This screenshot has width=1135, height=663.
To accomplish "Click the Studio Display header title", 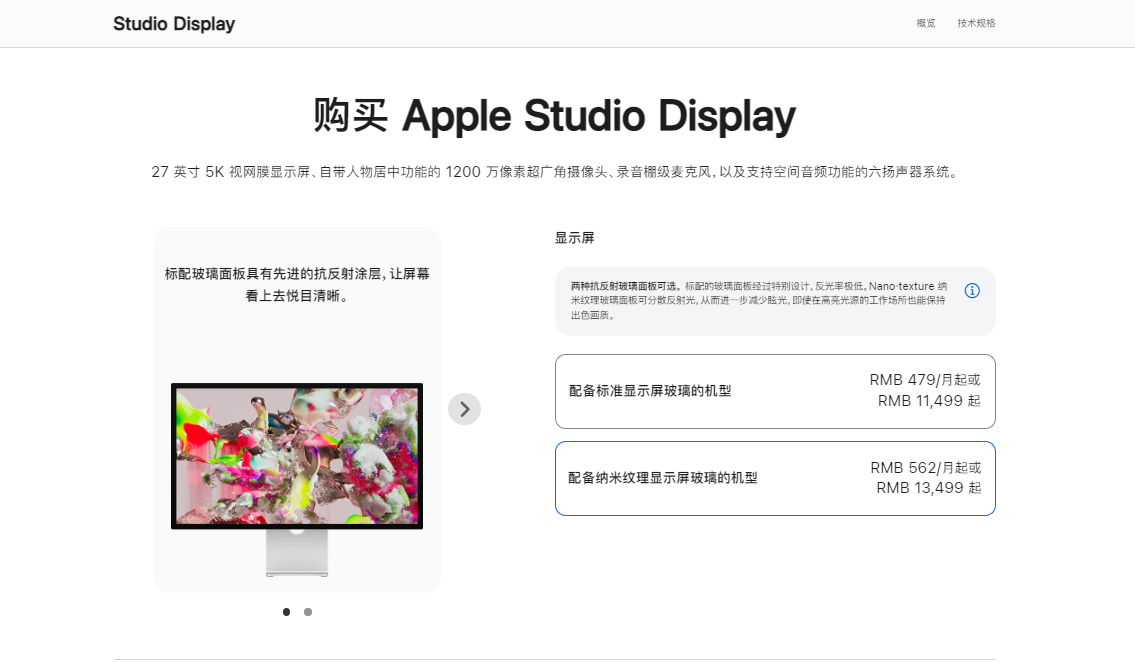I will (x=174, y=24).
